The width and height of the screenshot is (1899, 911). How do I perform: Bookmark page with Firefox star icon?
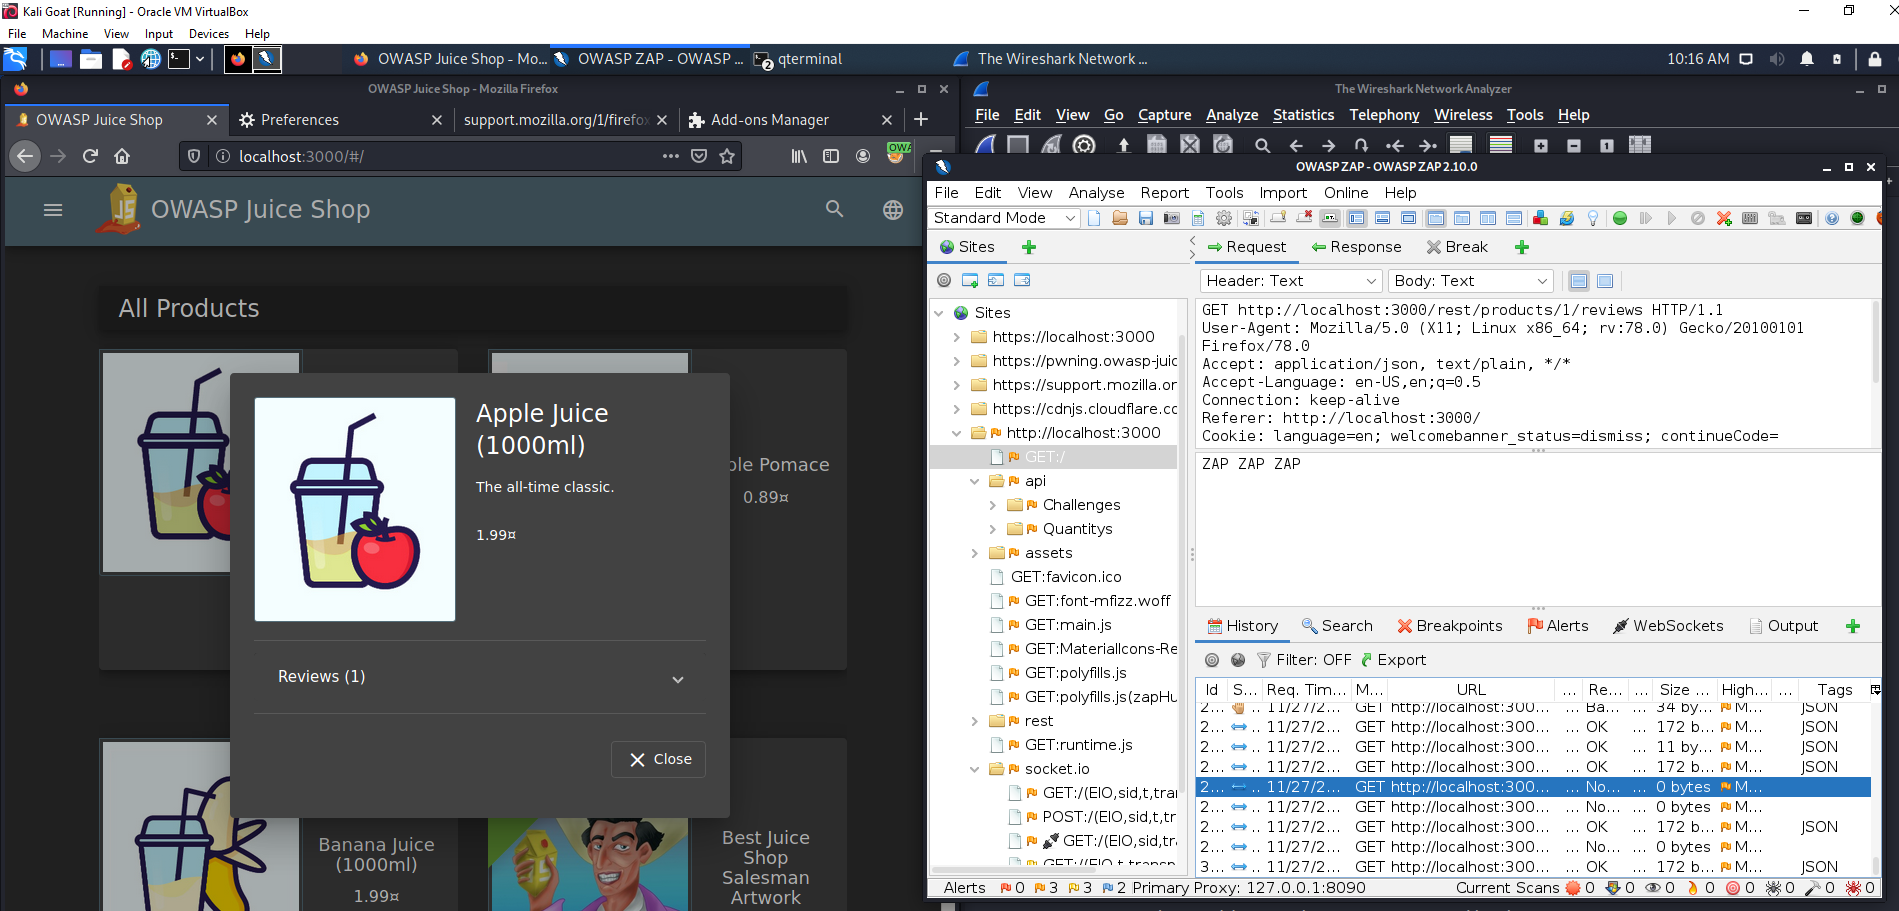click(x=727, y=156)
